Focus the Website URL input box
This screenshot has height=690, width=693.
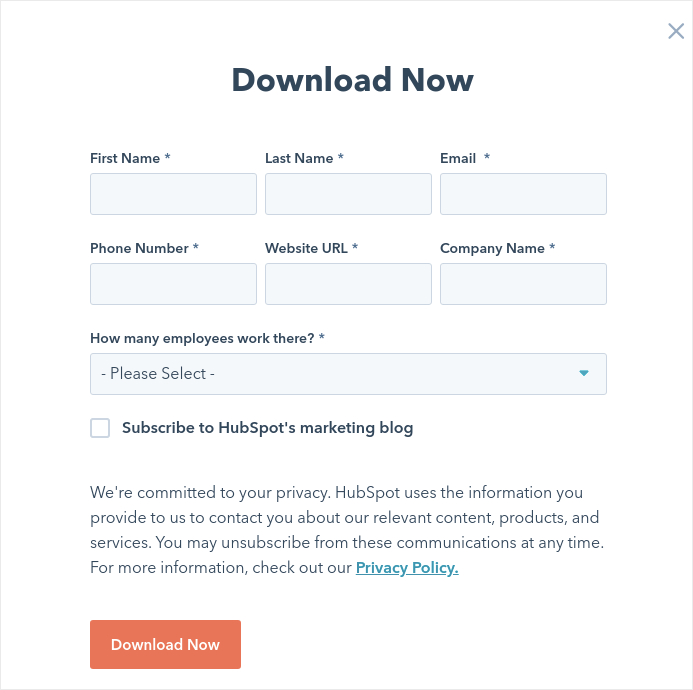[x=348, y=284]
